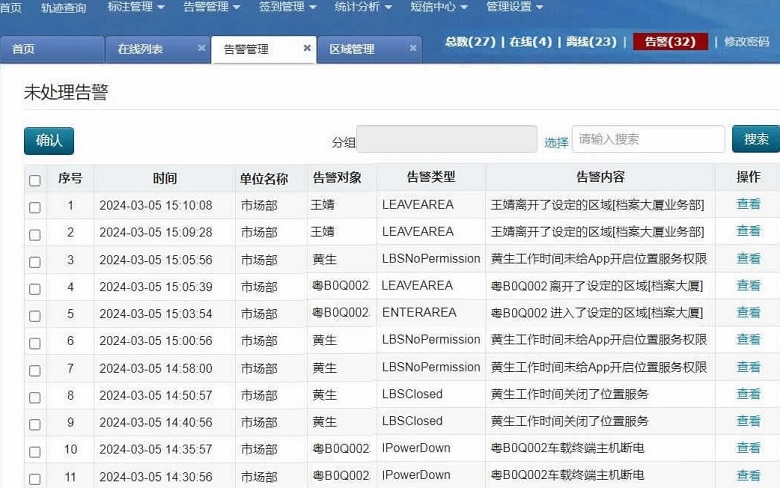Switch to the 首页 tab
The image size is (780, 488).
[52, 49]
